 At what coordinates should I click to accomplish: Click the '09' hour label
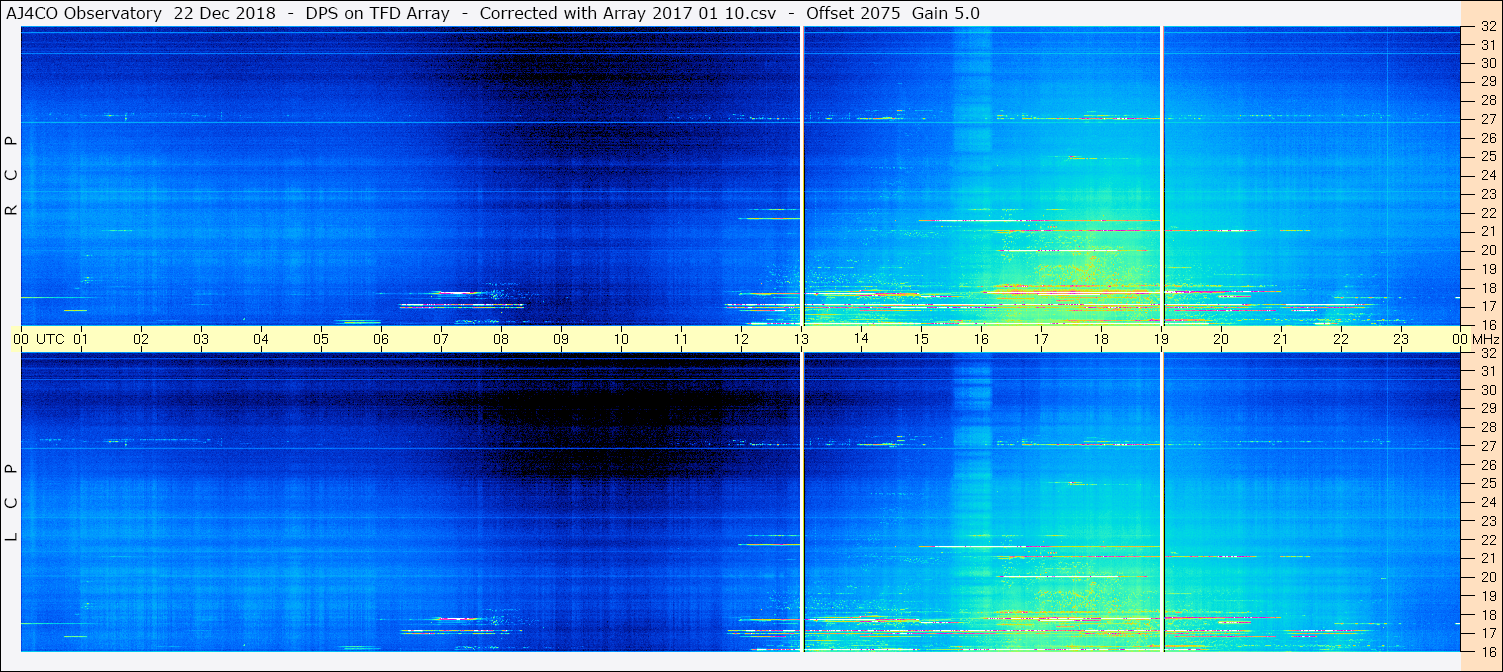tap(561, 339)
